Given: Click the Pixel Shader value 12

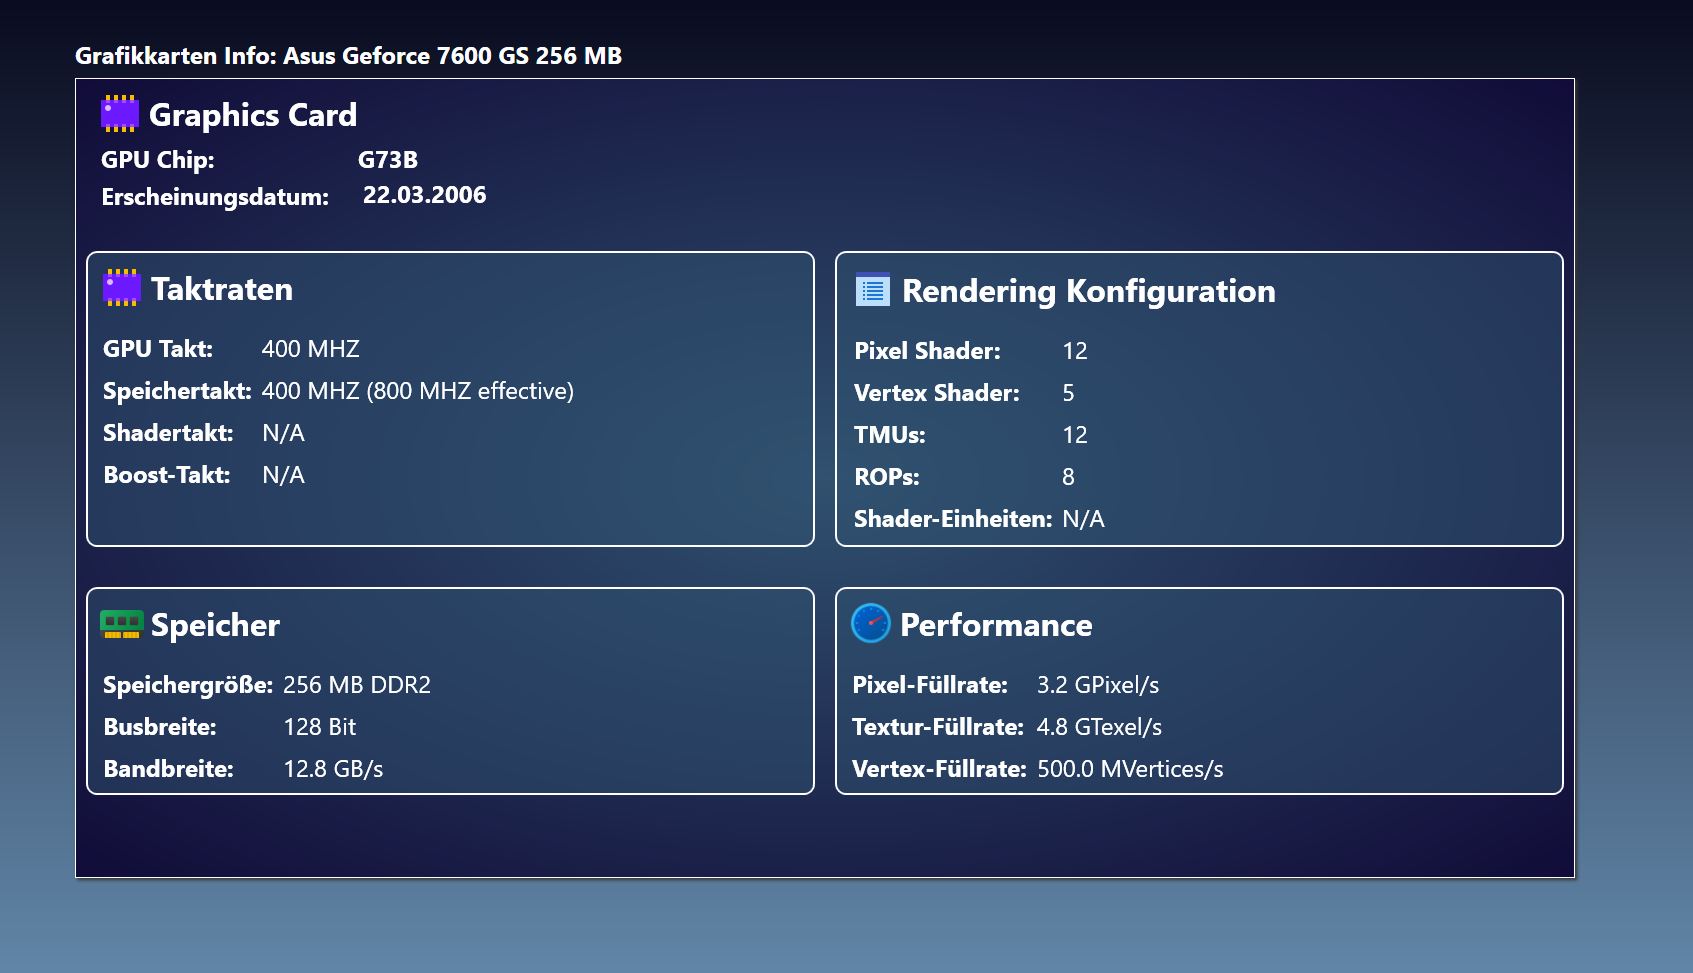Looking at the screenshot, I should pyautogui.click(x=1075, y=351).
